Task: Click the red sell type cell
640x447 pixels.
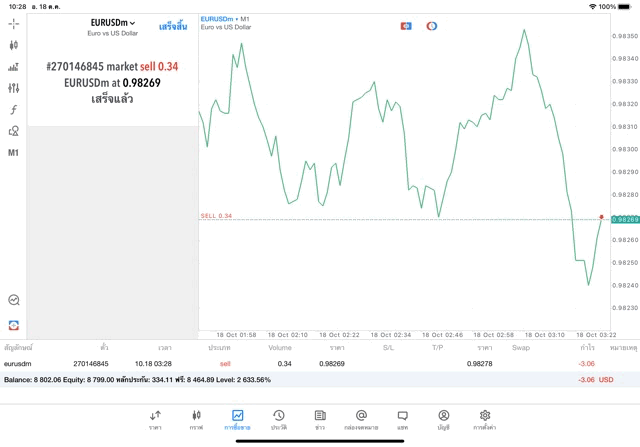Action: click(225, 364)
